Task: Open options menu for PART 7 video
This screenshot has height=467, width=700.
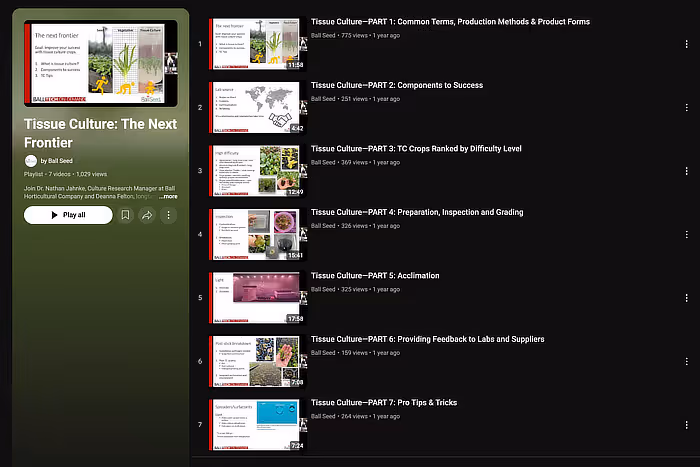Action: coord(686,425)
